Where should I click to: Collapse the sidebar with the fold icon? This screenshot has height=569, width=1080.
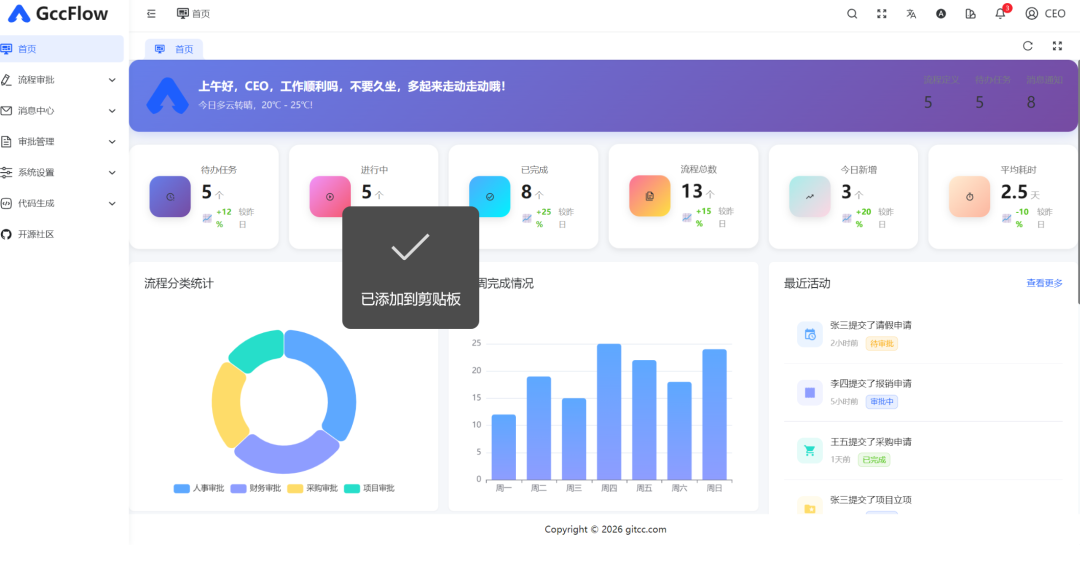[152, 14]
